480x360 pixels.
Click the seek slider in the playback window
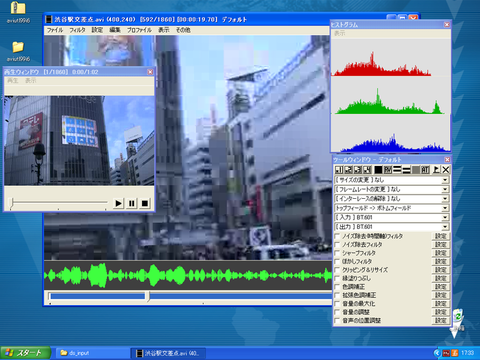(59, 202)
